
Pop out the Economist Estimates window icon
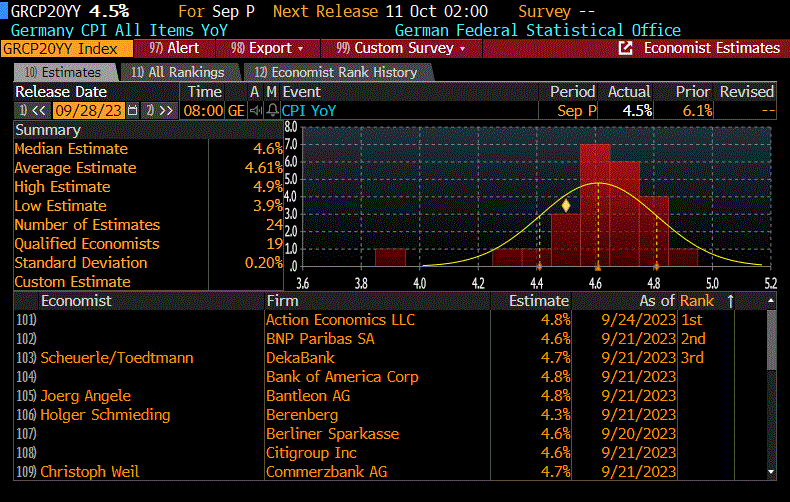(625, 48)
